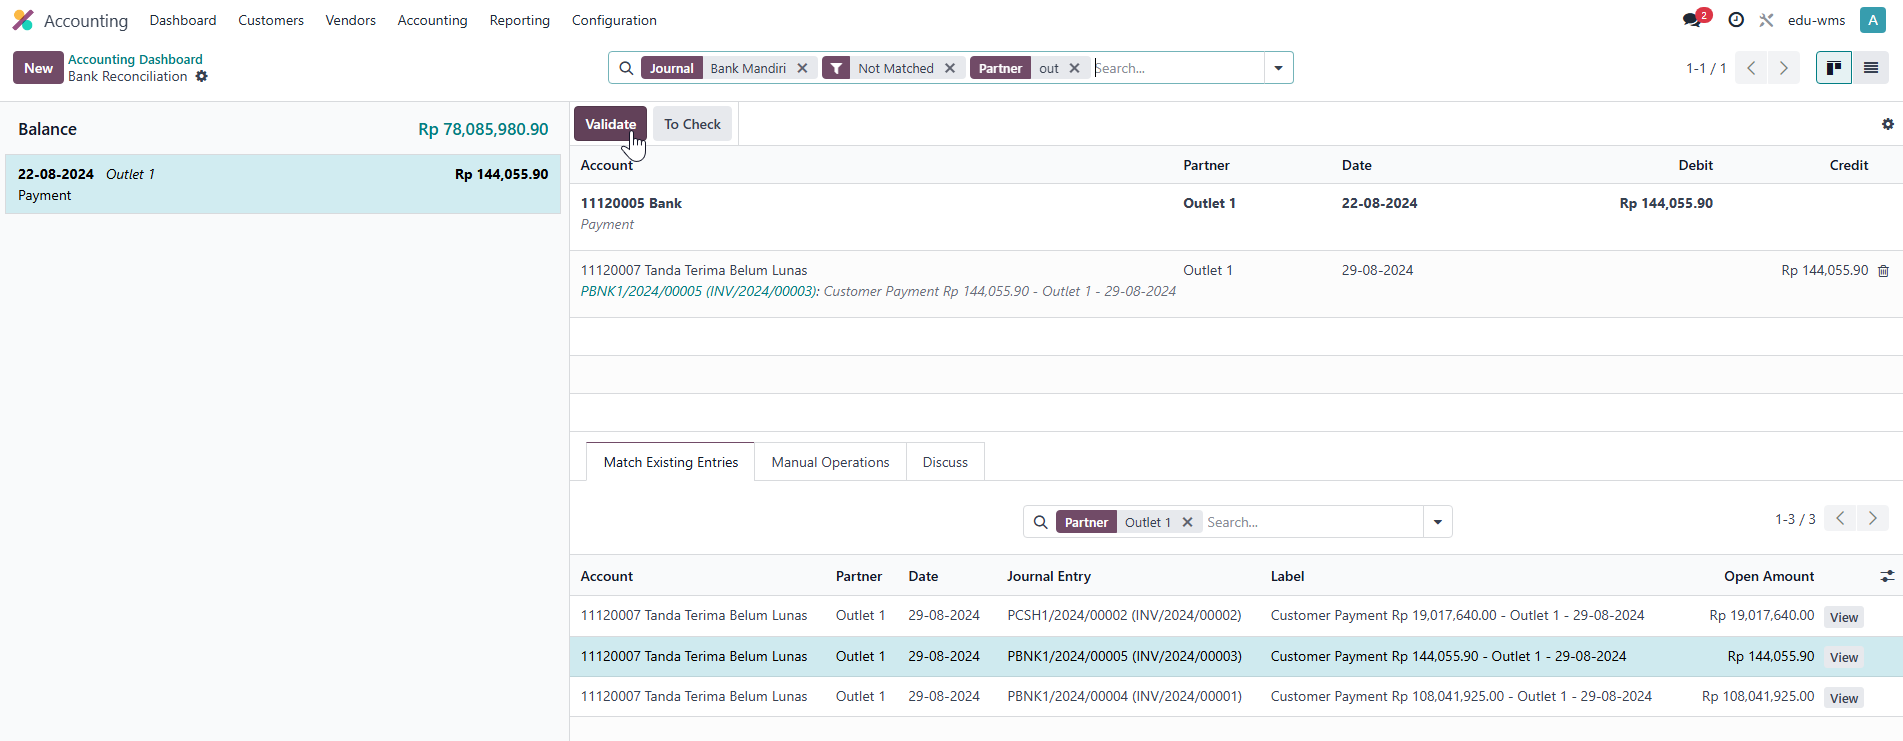
Task: Remove the Not Matched filter
Action: click(x=950, y=68)
